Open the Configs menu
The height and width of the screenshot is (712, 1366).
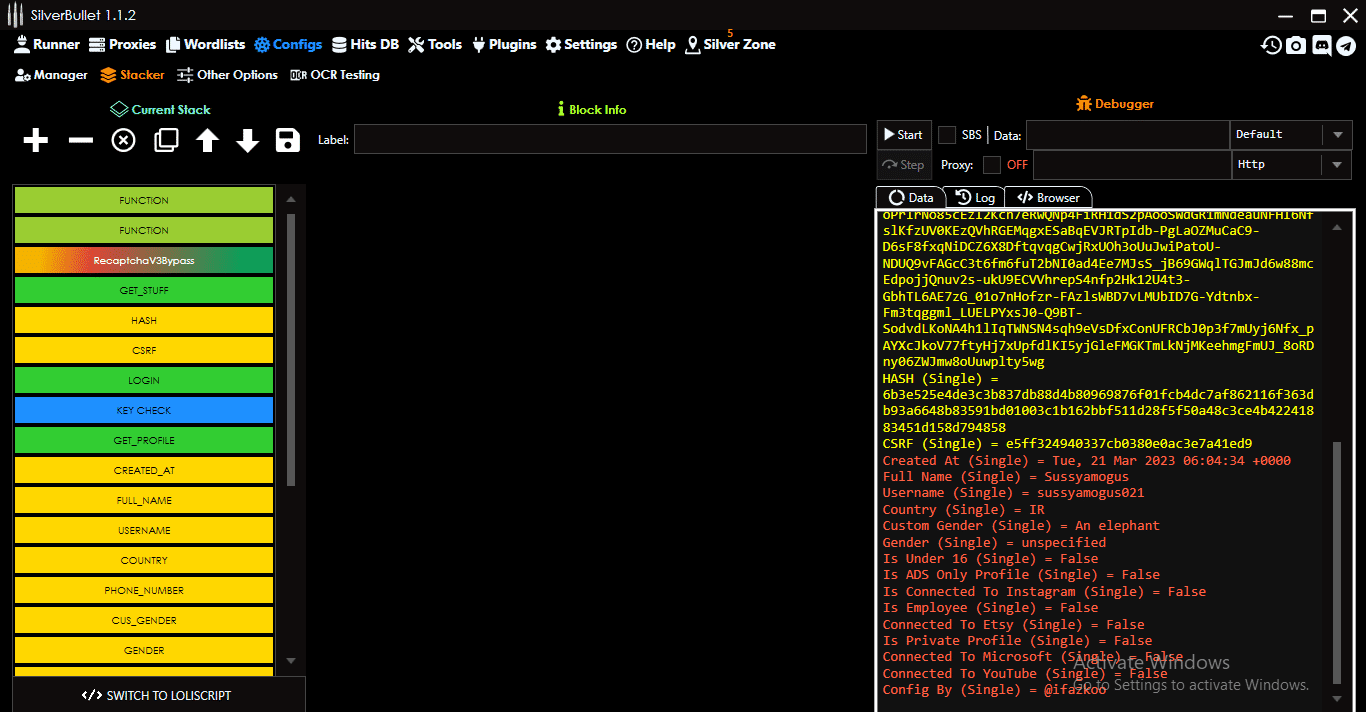click(x=288, y=44)
